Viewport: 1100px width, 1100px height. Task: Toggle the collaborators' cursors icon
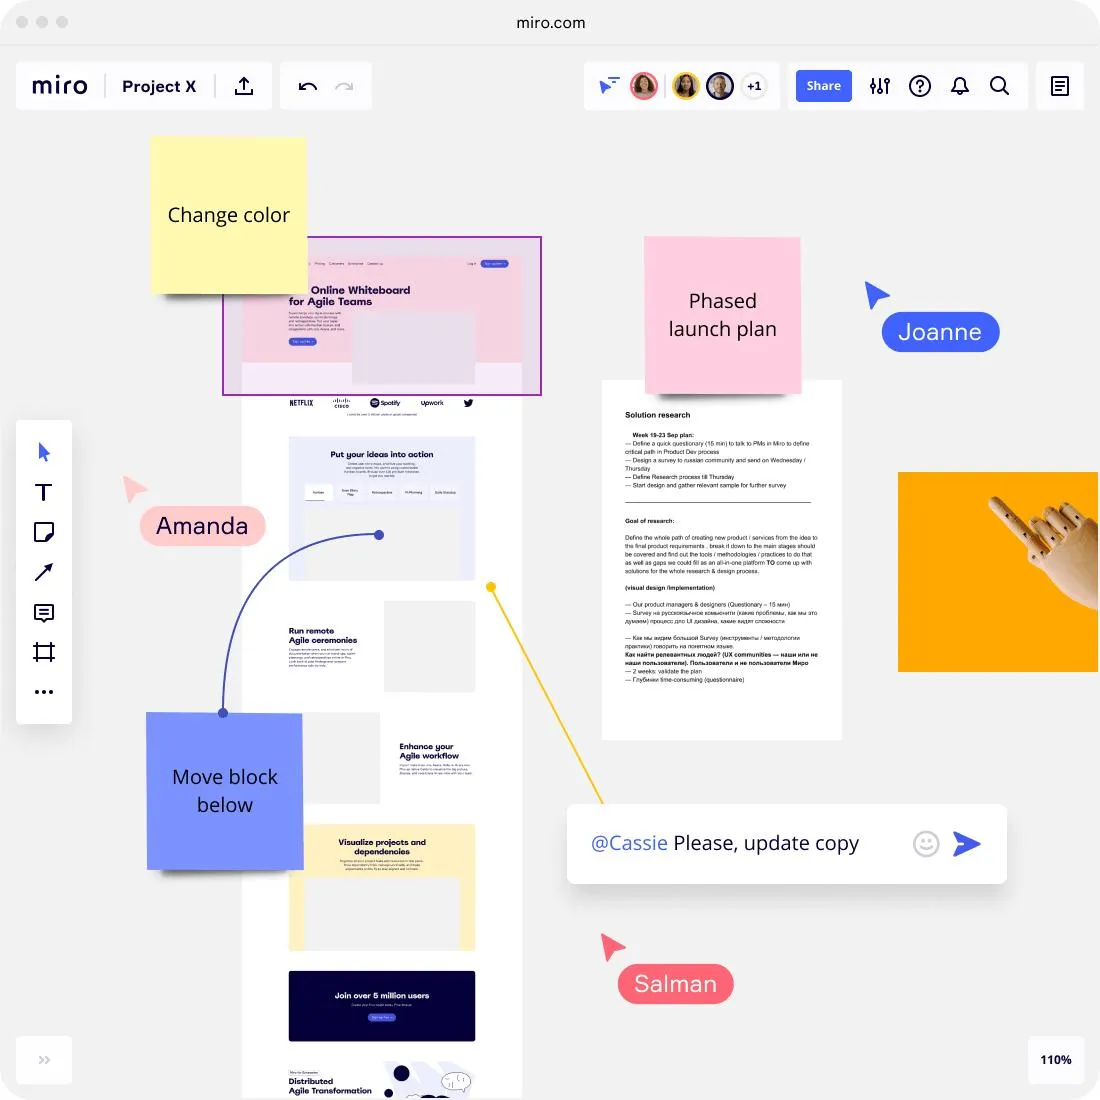pos(608,86)
